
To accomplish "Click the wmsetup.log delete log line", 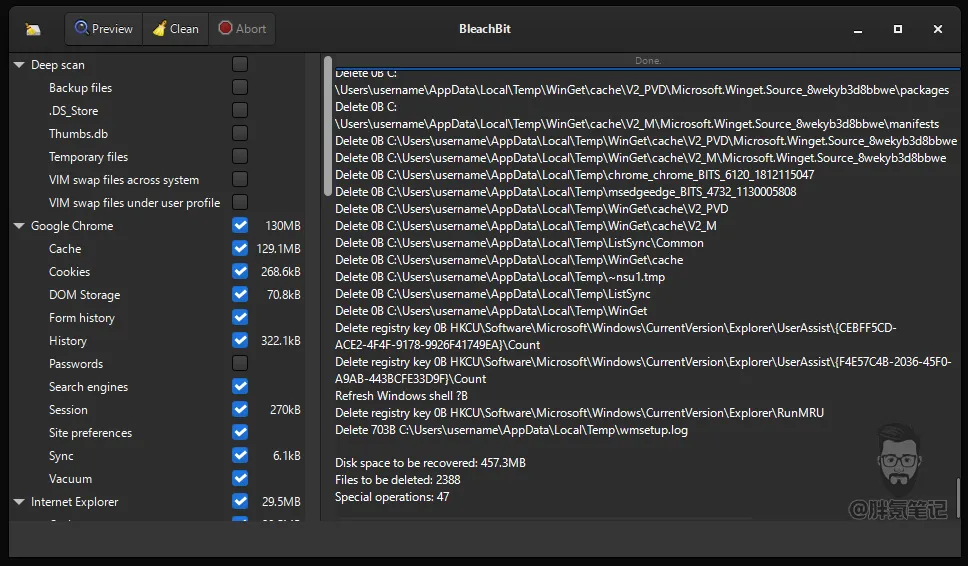I will (511, 430).
